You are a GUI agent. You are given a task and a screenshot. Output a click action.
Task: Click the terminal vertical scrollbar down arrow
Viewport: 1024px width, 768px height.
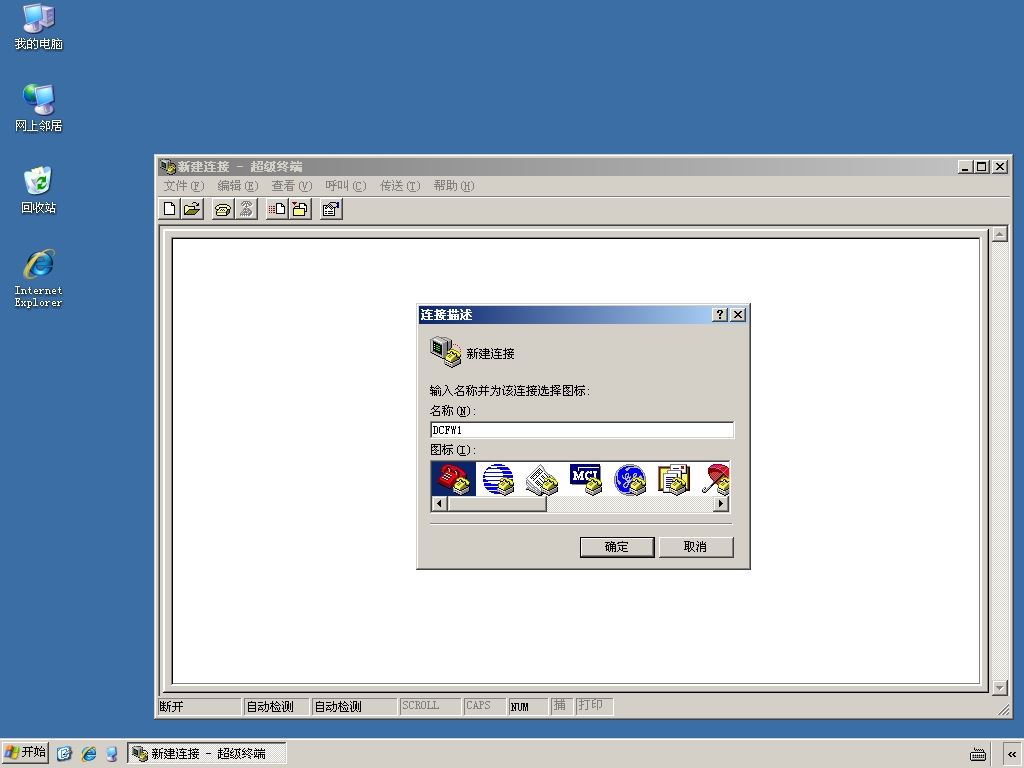pos(999,687)
